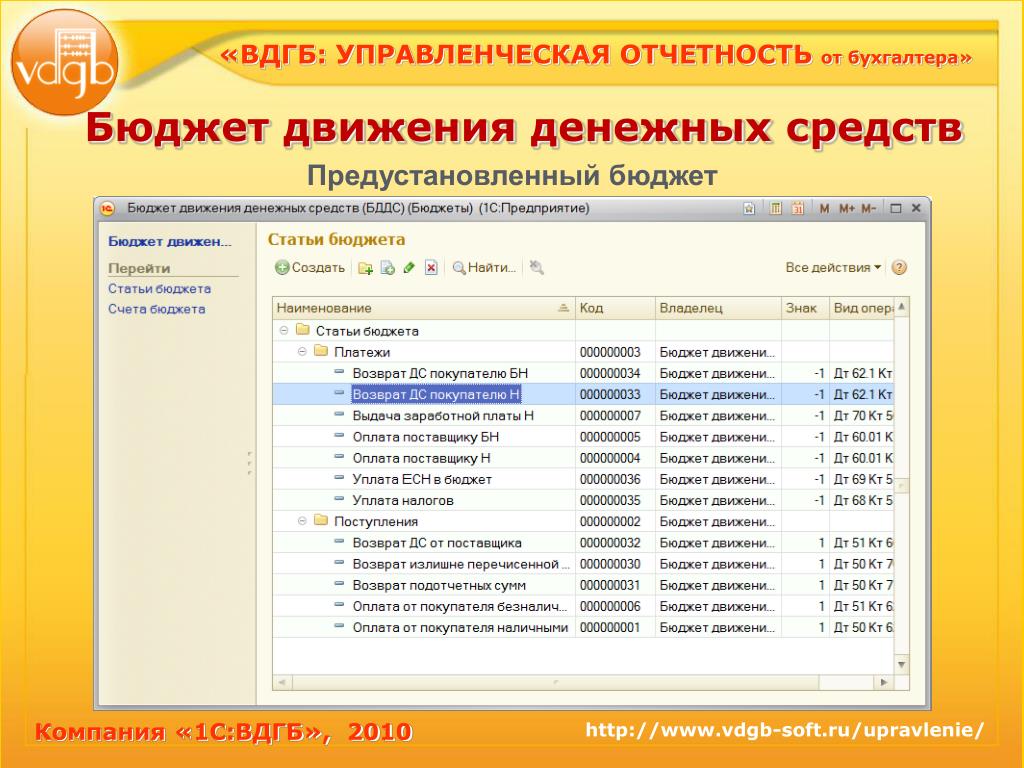Open Статьи бюджета link in navigation panel
1024x768 pixels.
(x=159, y=289)
